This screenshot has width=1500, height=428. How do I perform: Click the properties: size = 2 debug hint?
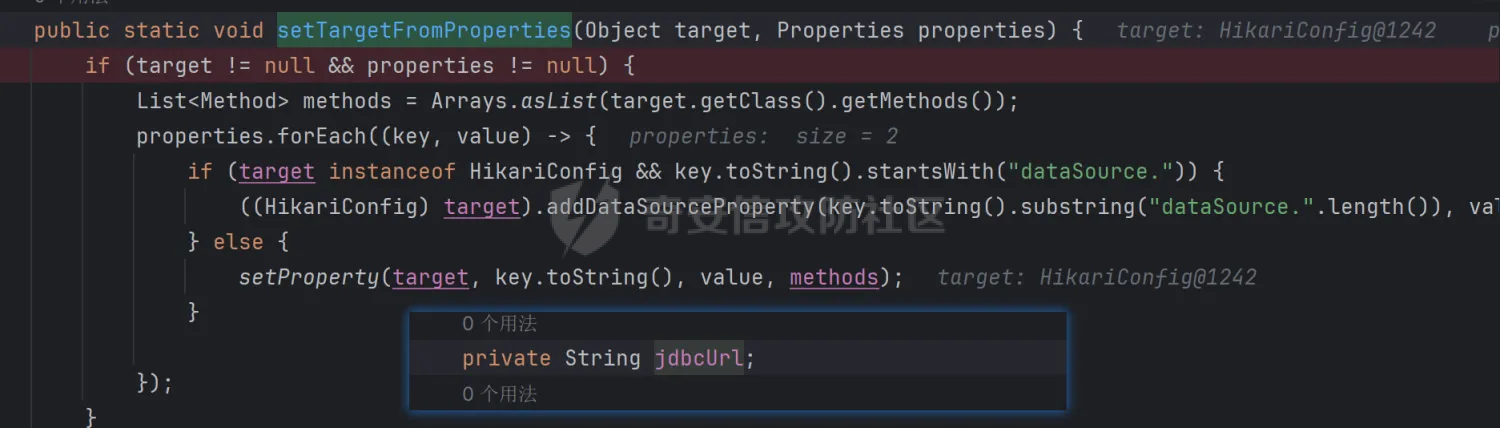(763, 136)
